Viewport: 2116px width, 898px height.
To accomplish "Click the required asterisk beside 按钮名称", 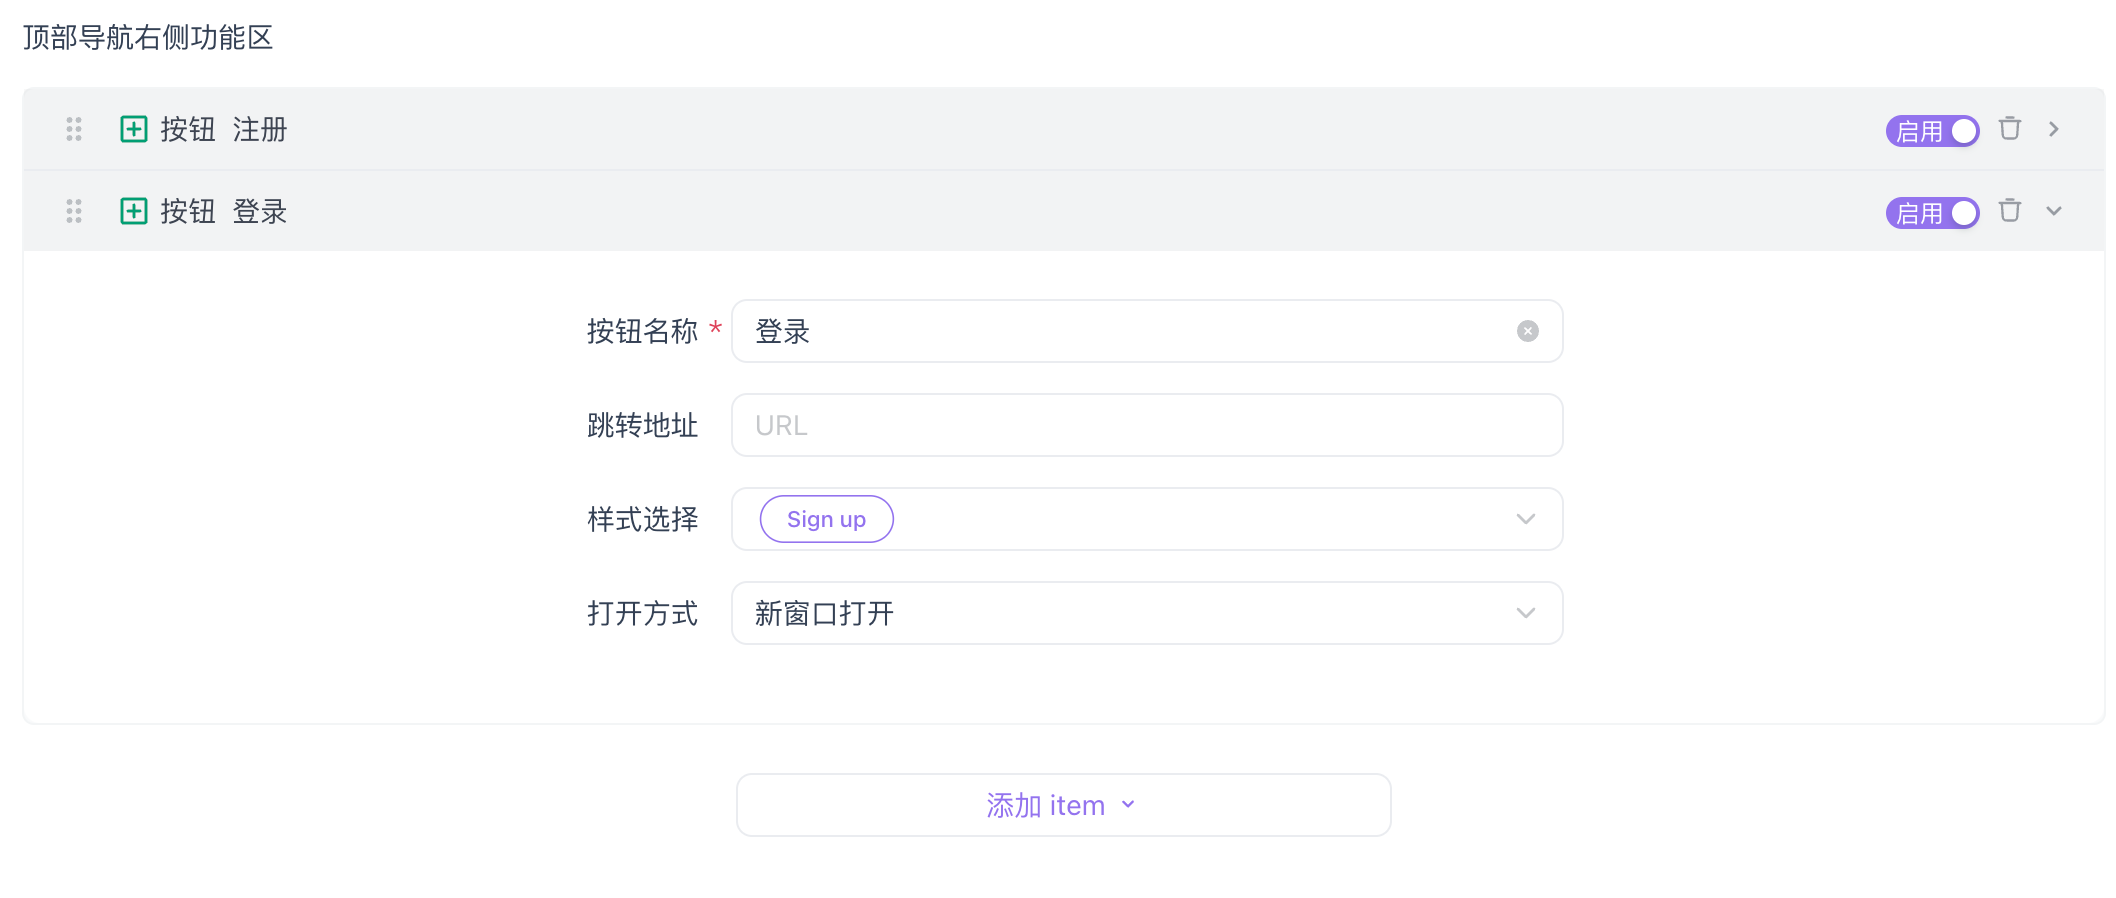I will pos(716,328).
